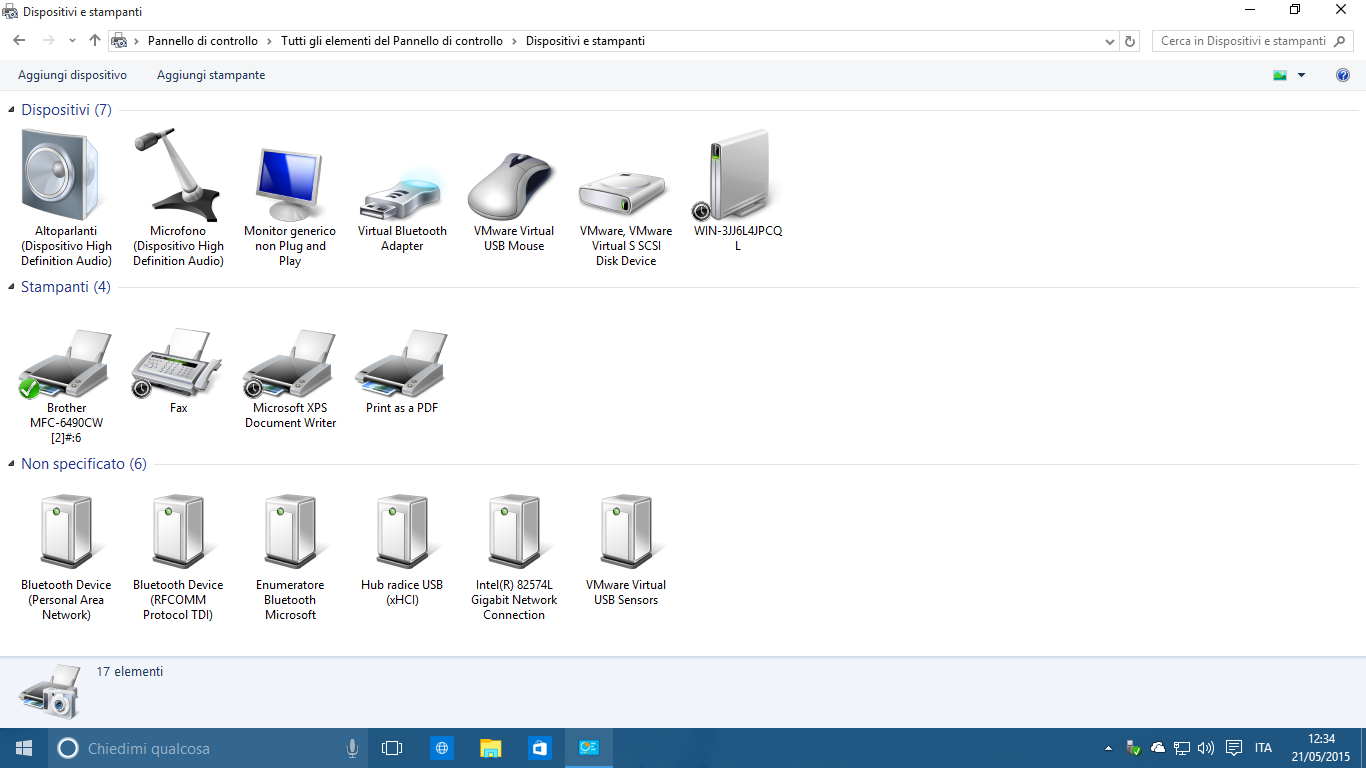Click the safely remove hardware tray icon
Viewport: 1366px width, 768px height.
point(1133,748)
